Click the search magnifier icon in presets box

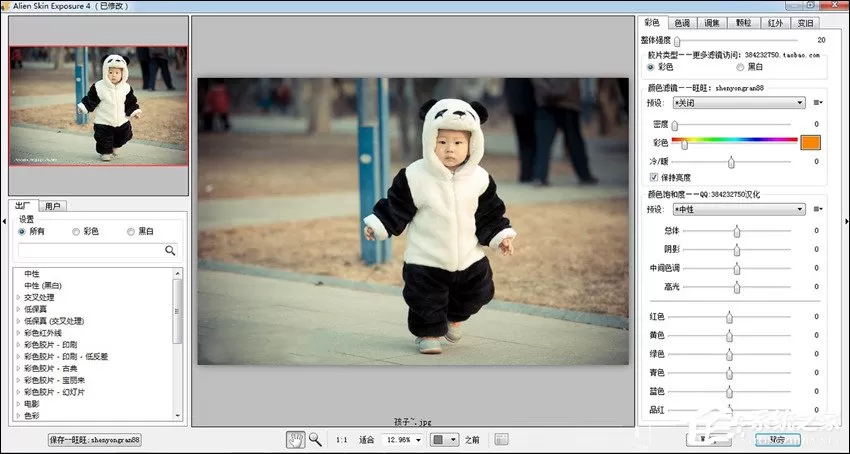pos(170,250)
